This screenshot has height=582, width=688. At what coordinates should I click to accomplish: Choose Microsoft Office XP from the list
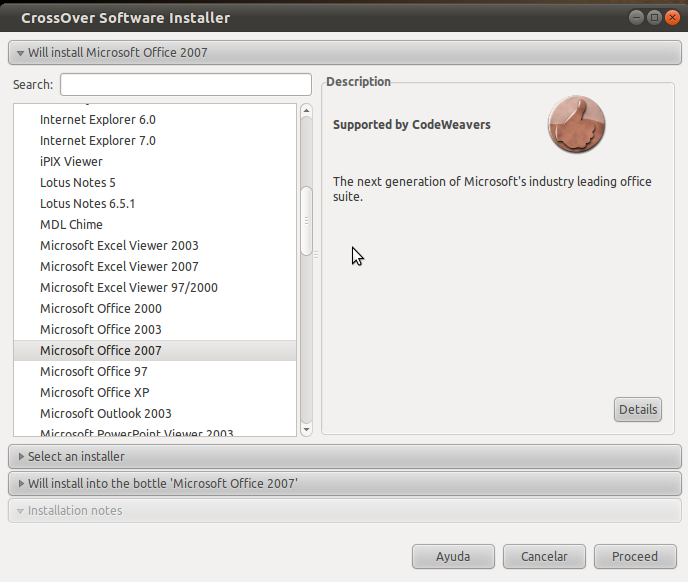(x=94, y=393)
